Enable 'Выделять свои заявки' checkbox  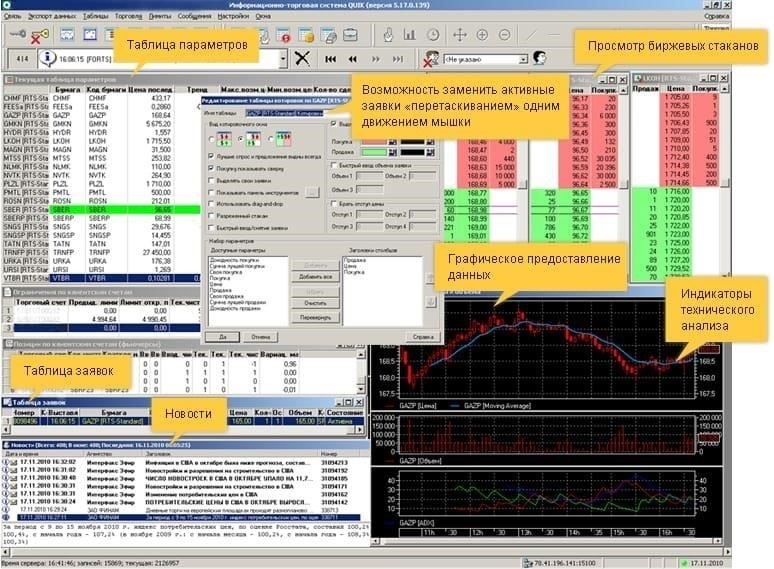(x=211, y=181)
